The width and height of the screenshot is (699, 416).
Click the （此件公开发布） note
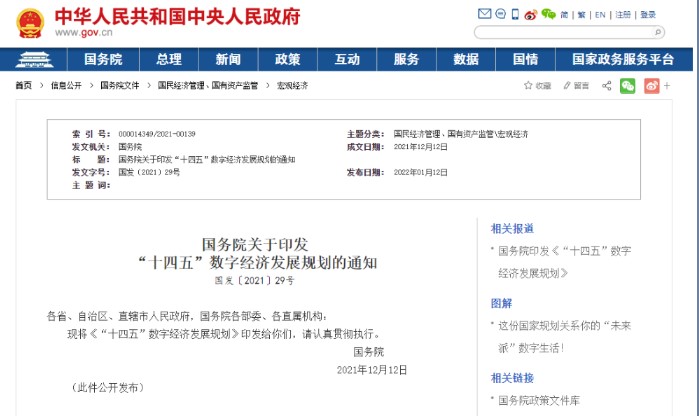[107, 387]
